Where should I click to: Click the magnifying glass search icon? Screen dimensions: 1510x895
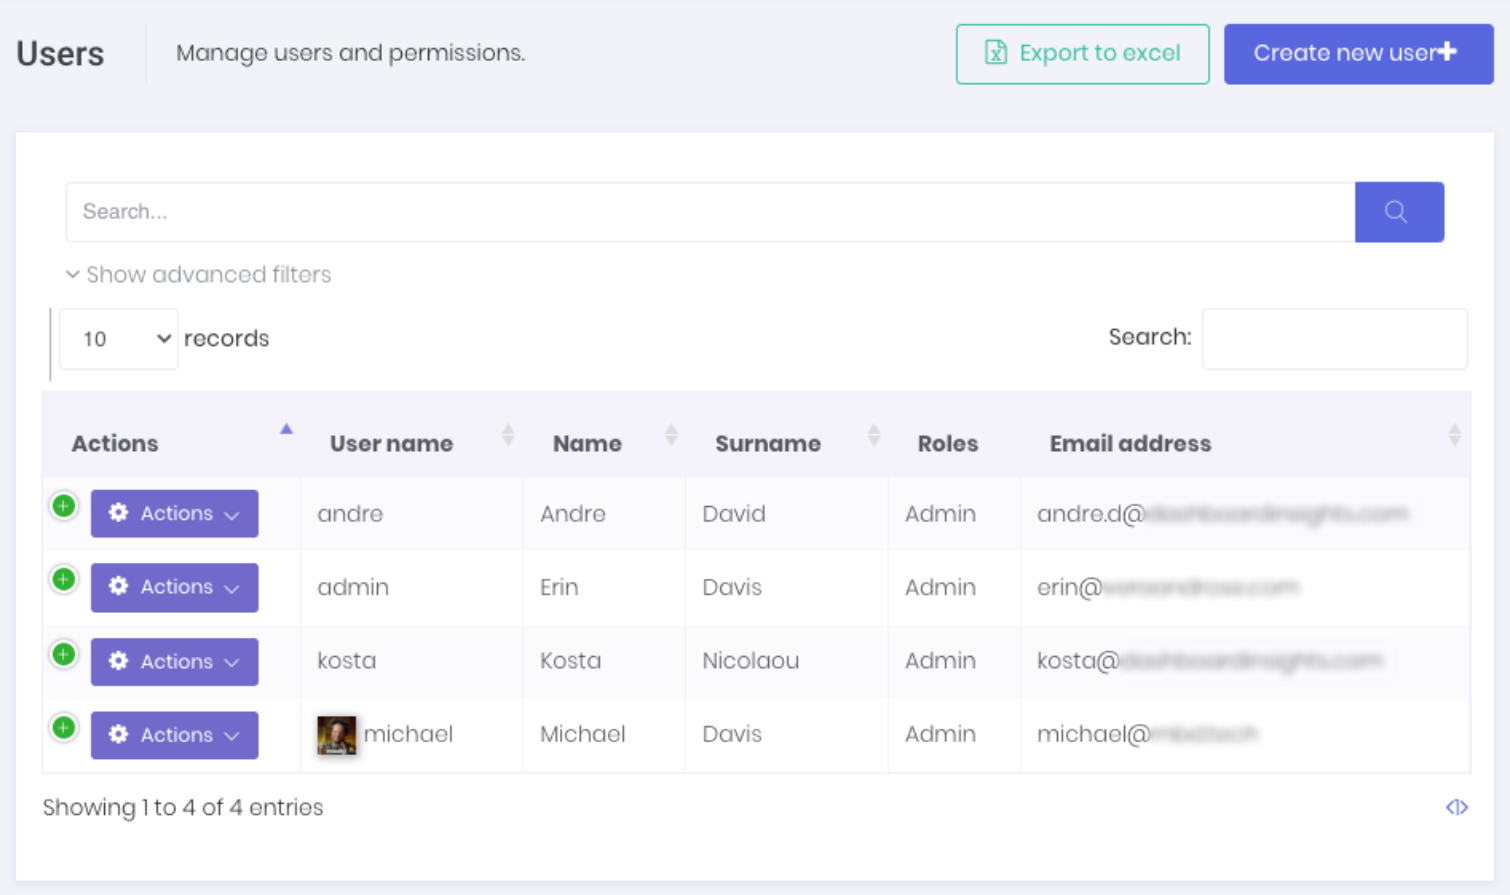[x=1397, y=212]
